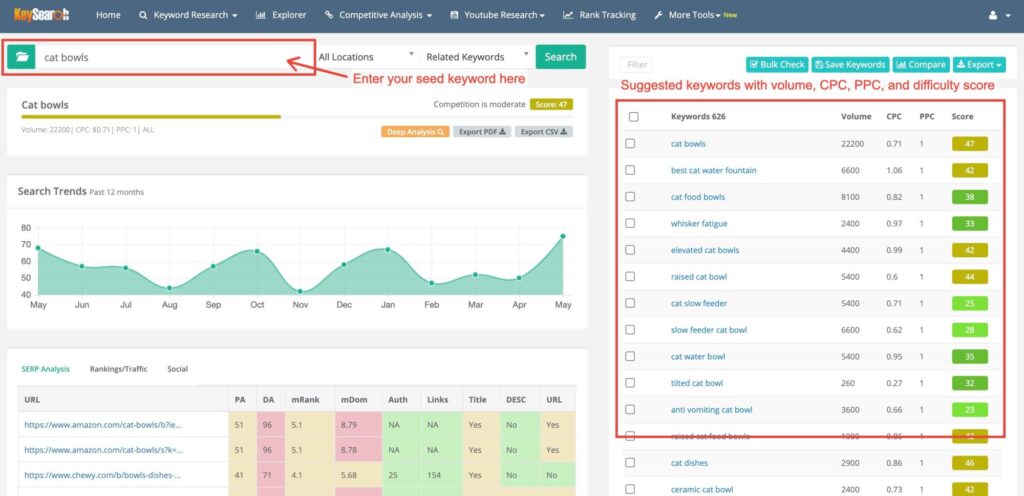Export results with Export PDF button
Screen dimensions: 1024x496
coord(482,131)
